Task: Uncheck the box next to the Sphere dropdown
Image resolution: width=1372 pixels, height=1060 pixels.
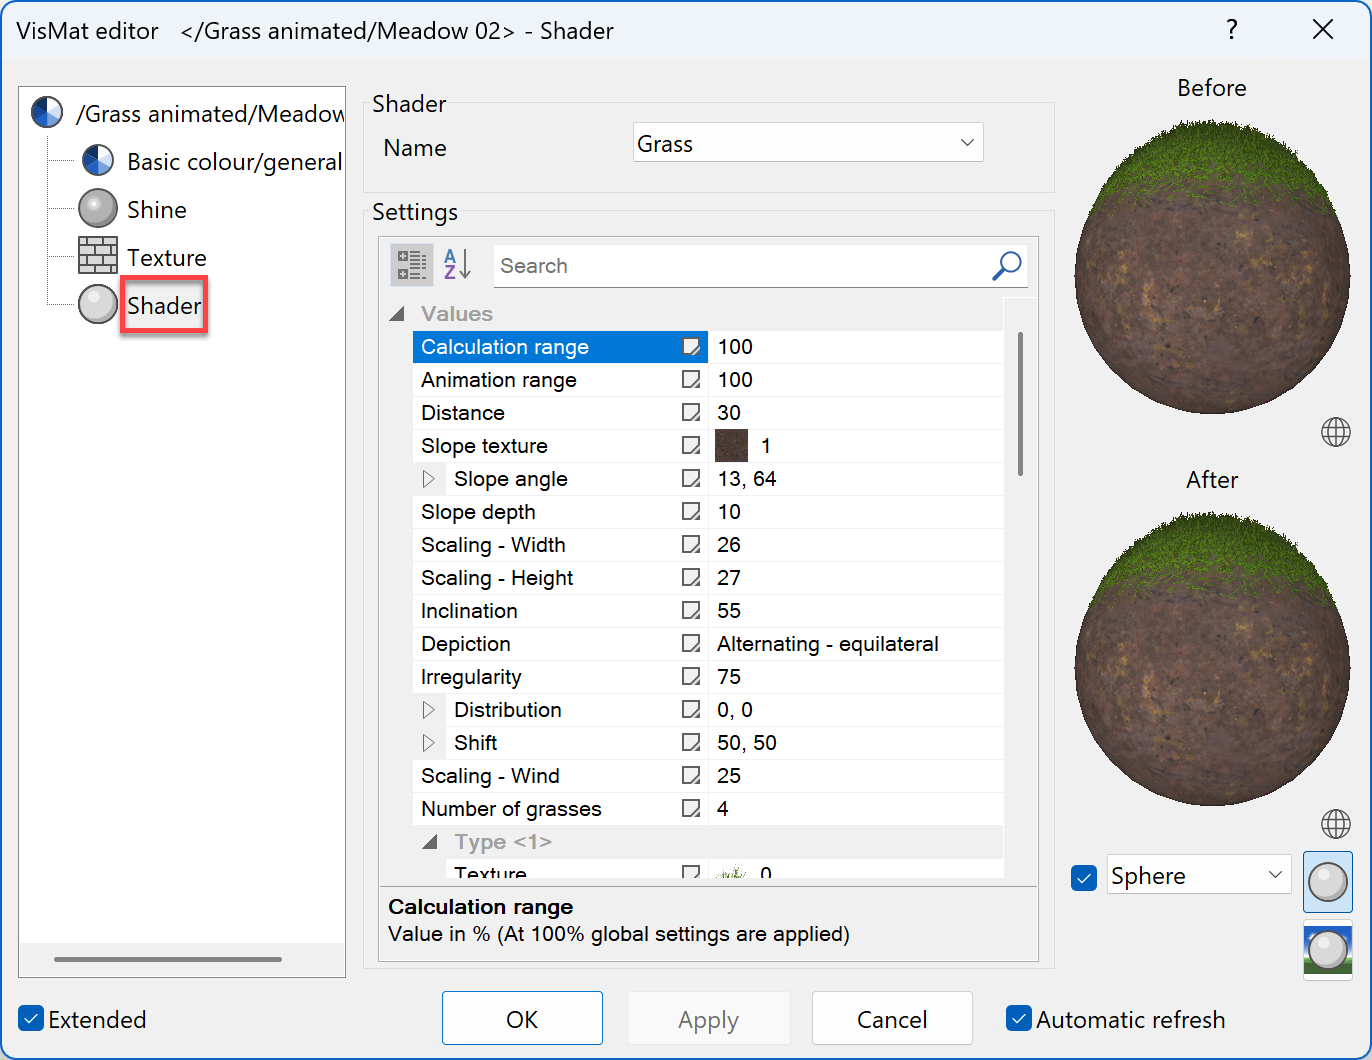Action: [x=1084, y=877]
